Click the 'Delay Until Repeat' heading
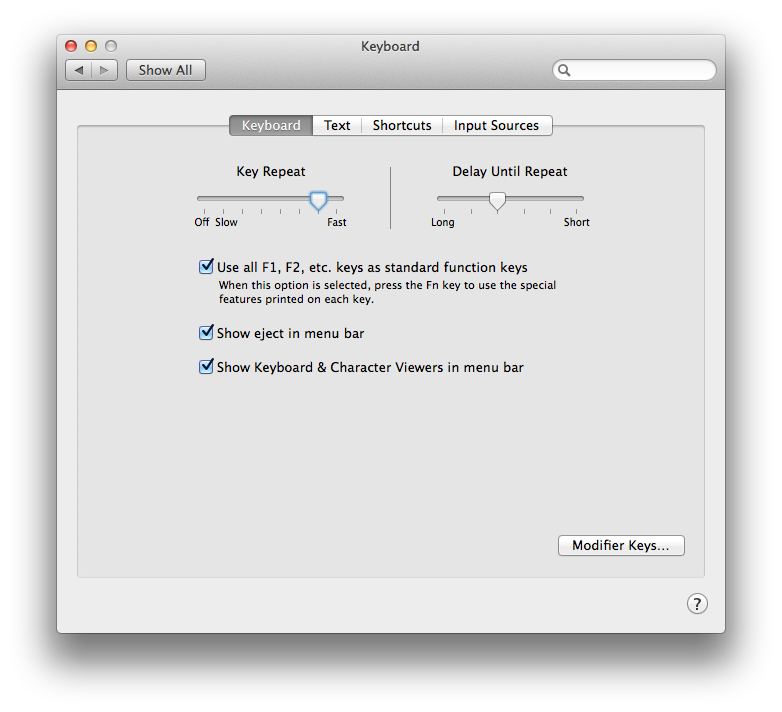 click(510, 172)
